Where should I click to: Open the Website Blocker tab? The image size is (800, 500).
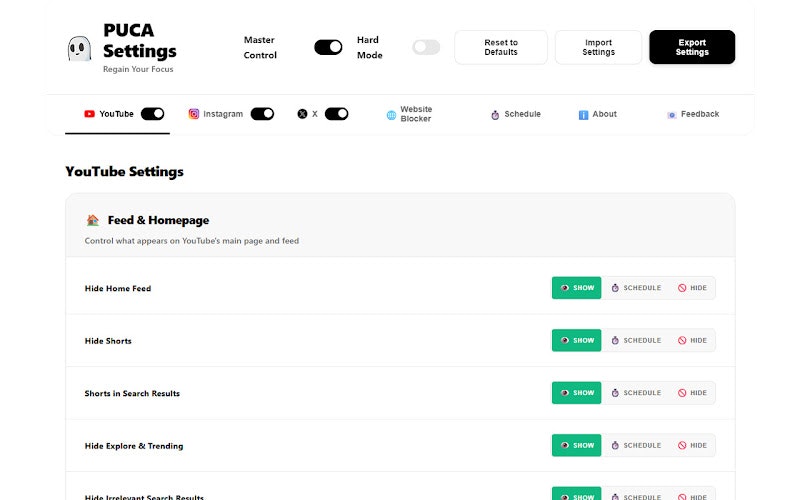tap(409, 114)
